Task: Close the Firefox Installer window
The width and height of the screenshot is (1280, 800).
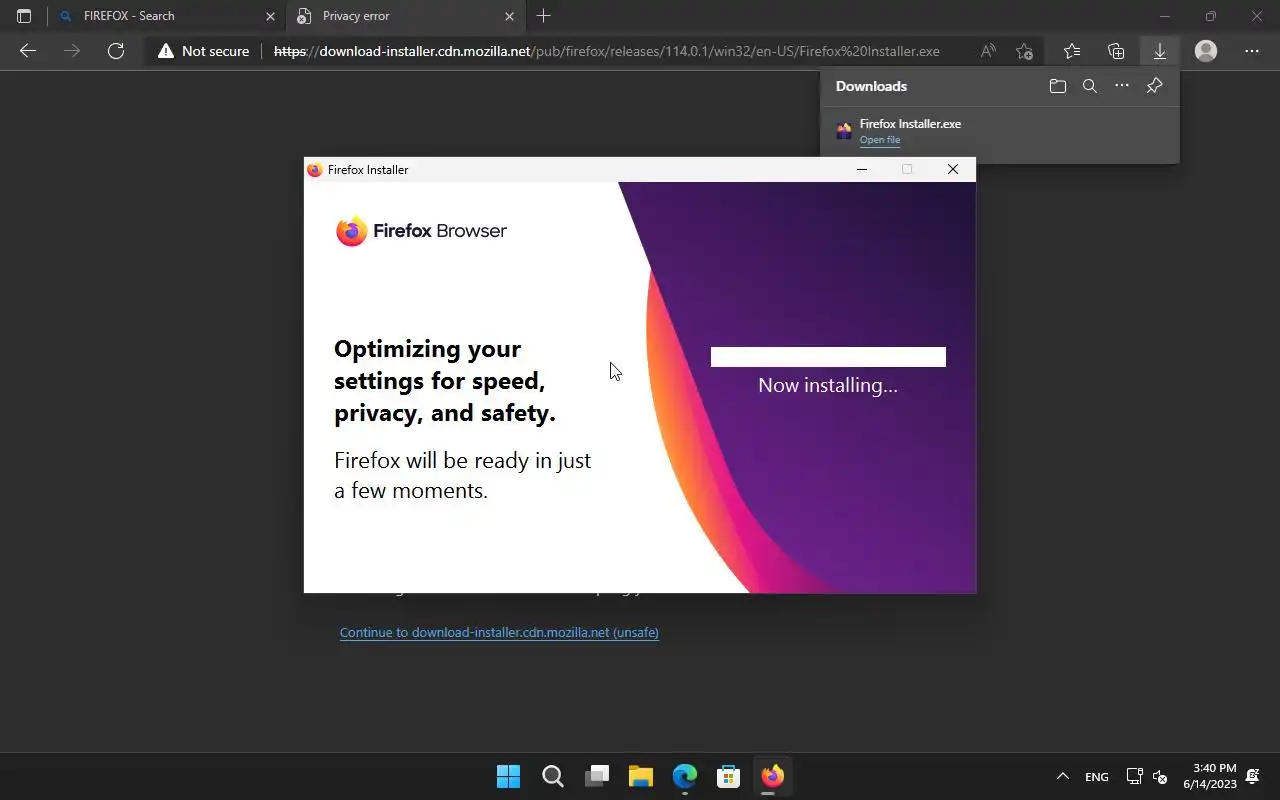Action: [953, 170]
